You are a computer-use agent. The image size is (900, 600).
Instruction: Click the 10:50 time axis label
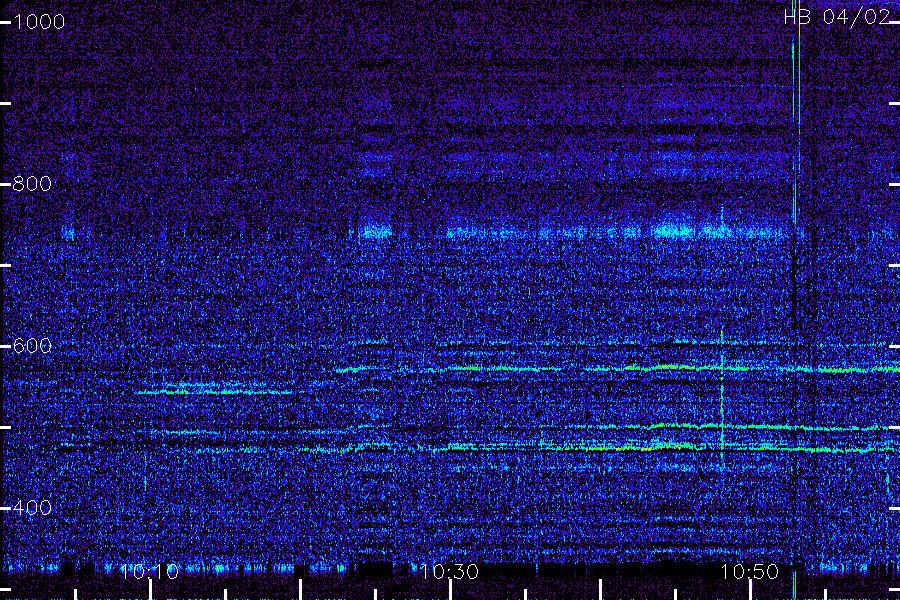[x=750, y=571]
